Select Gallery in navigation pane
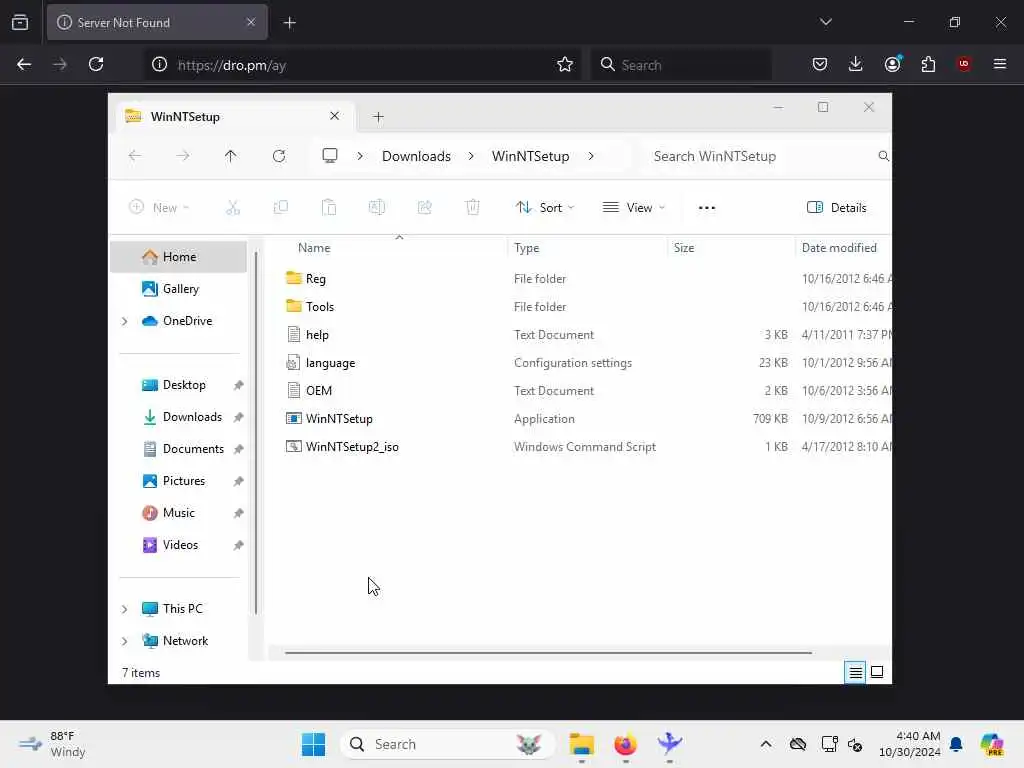1024x768 pixels. coord(178,289)
